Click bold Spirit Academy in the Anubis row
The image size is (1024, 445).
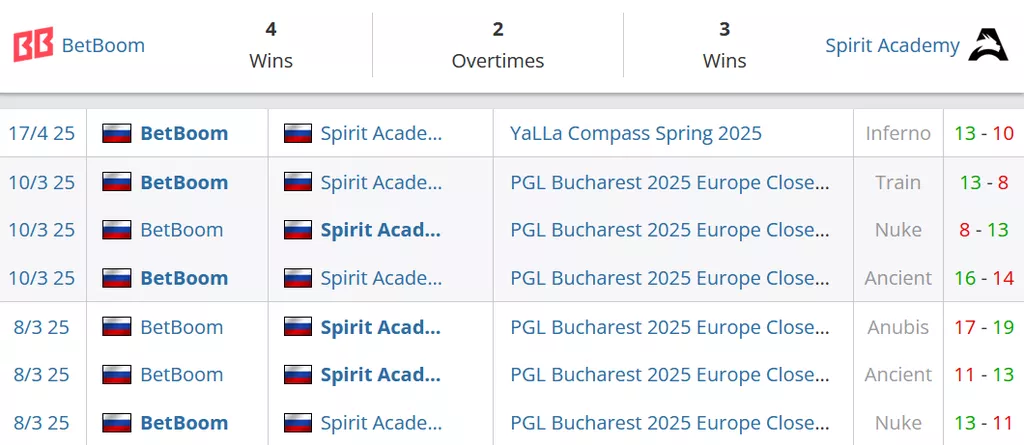coord(380,327)
